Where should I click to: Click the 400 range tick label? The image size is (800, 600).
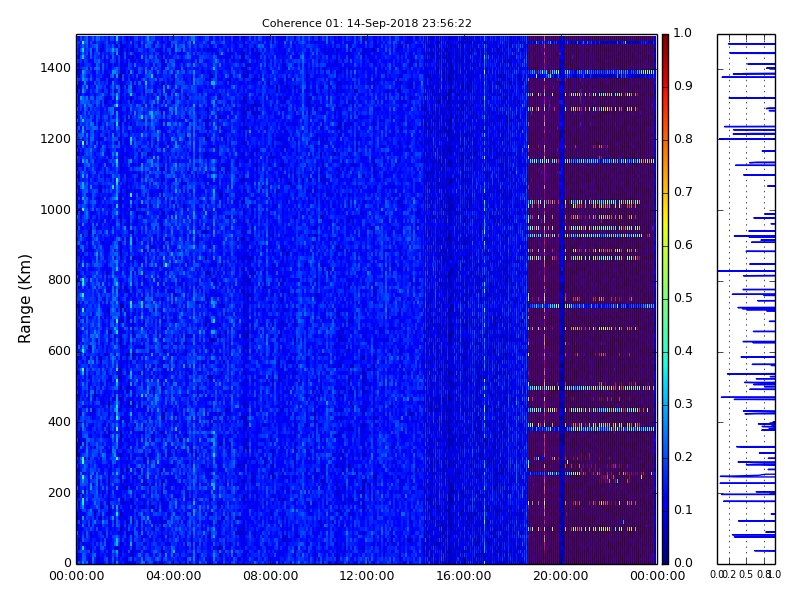59,422
